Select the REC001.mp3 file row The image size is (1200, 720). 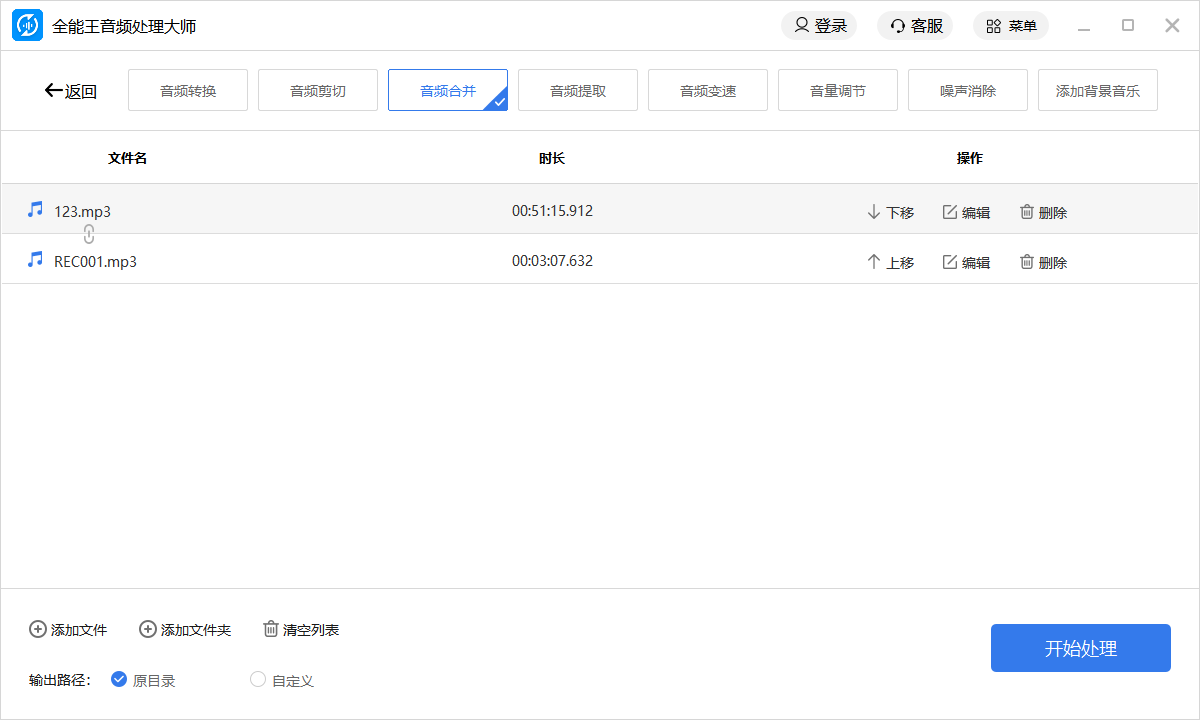[300, 261]
